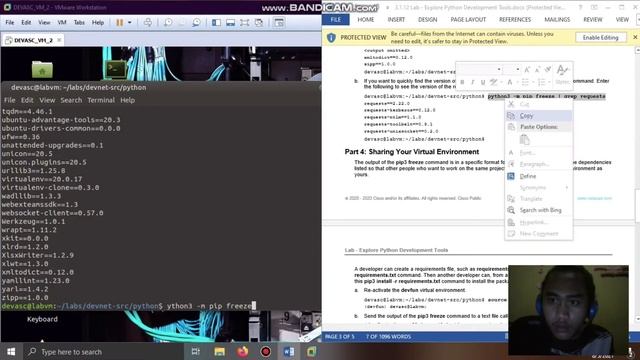The height and width of the screenshot is (360, 640).
Task: Click the Underline icon in mini toolbar
Action: pos(482,82)
